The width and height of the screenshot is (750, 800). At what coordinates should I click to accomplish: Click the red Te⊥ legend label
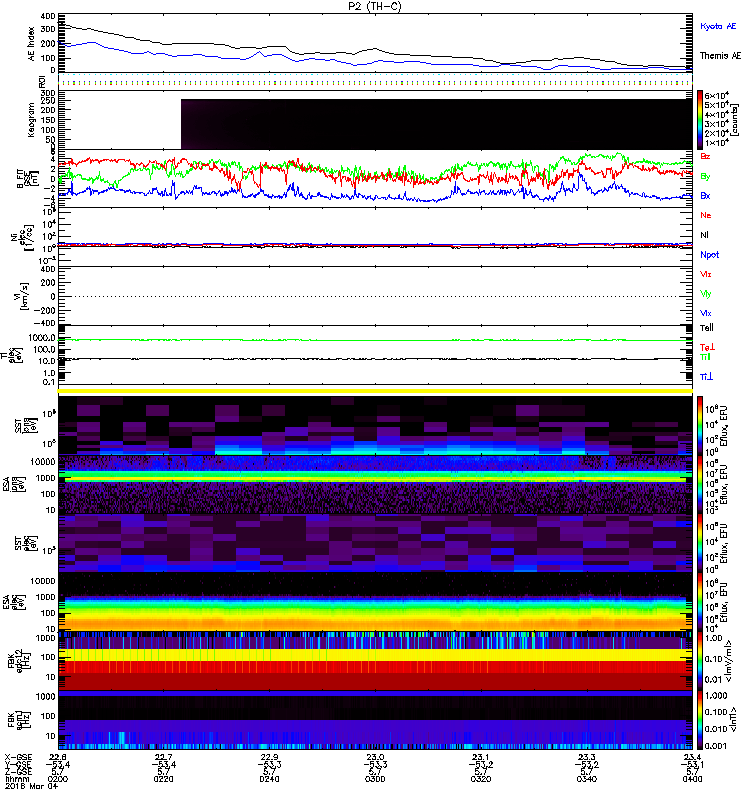(x=707, y=347)
